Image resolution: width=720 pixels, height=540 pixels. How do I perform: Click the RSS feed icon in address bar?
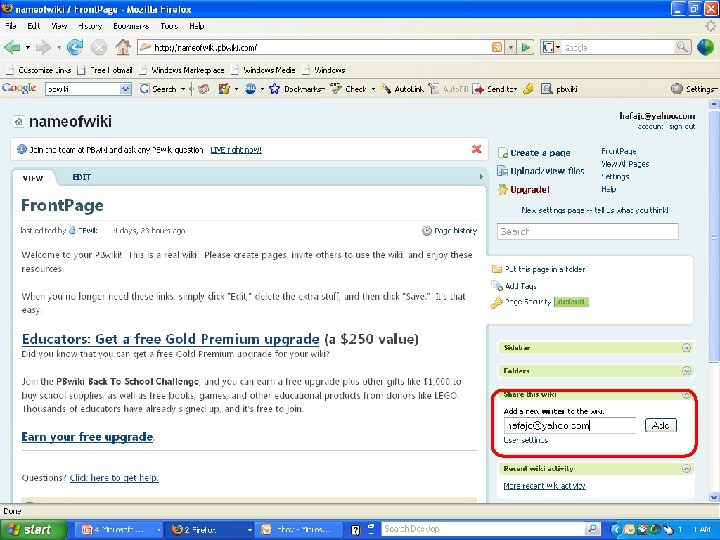[x=496, y=47]
